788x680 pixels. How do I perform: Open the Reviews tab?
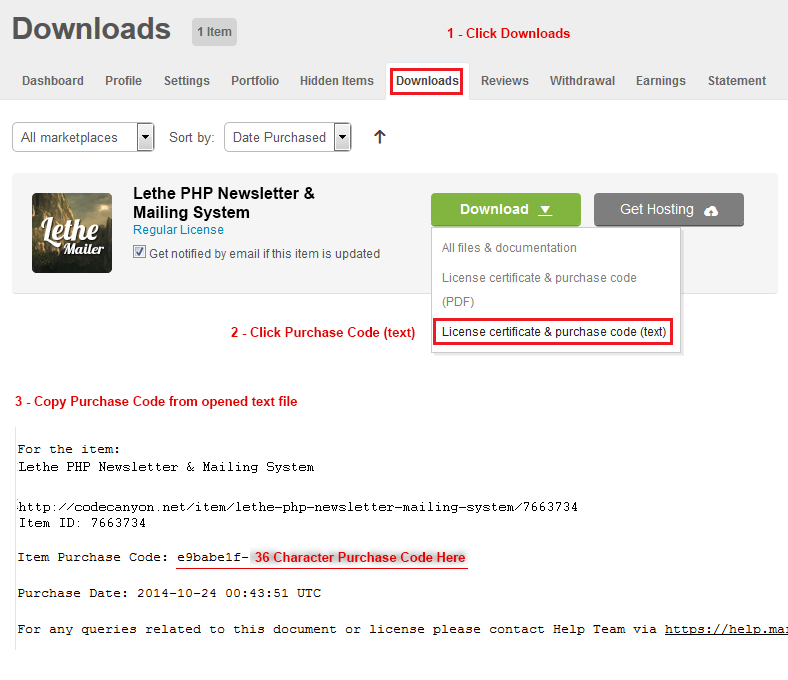pos(505,81)
